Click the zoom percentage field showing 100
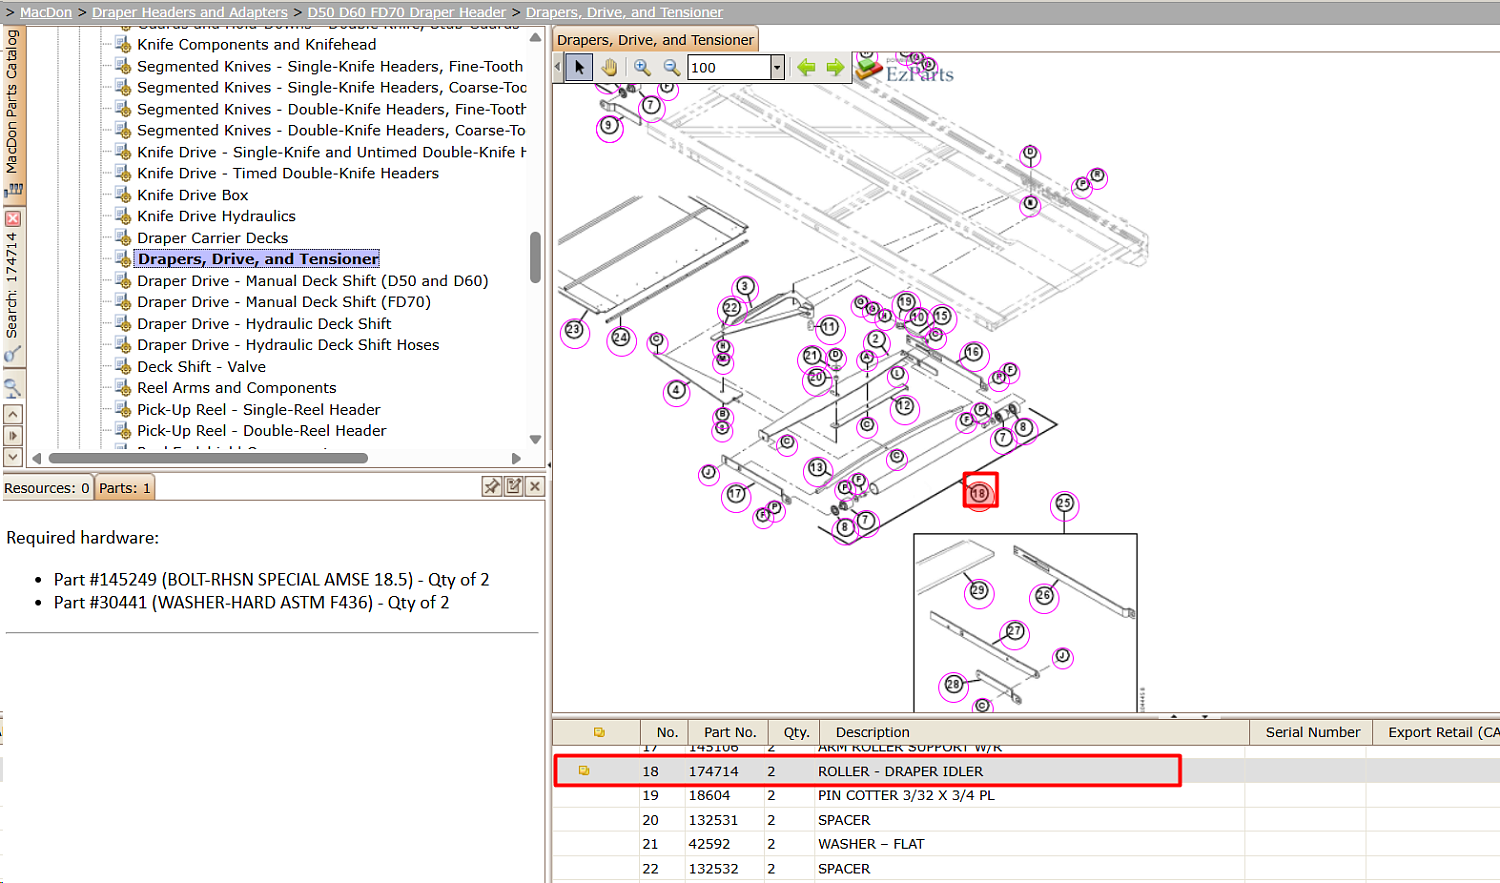This screenshot has height=883, width=1500. (x=729, y=67)
